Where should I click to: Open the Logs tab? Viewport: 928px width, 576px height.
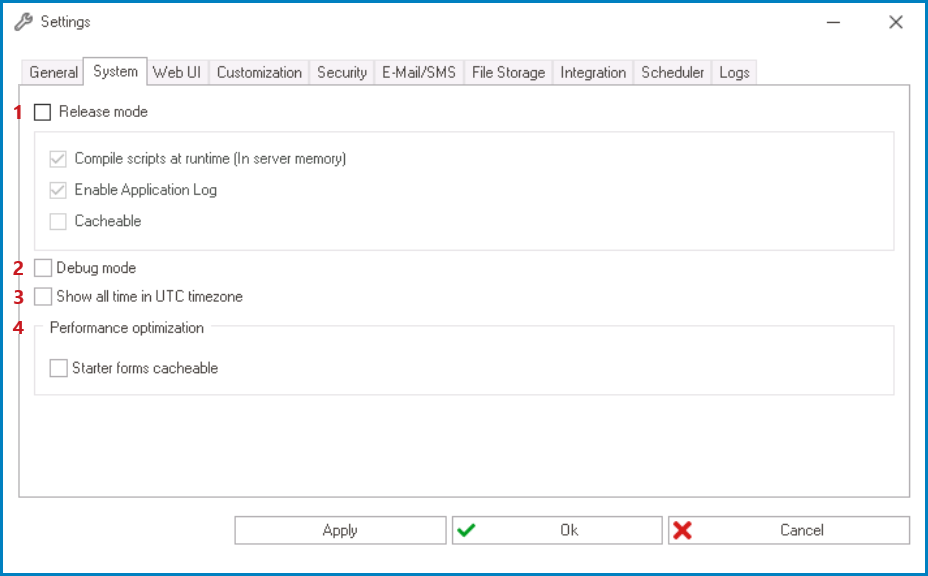(734, 73)
